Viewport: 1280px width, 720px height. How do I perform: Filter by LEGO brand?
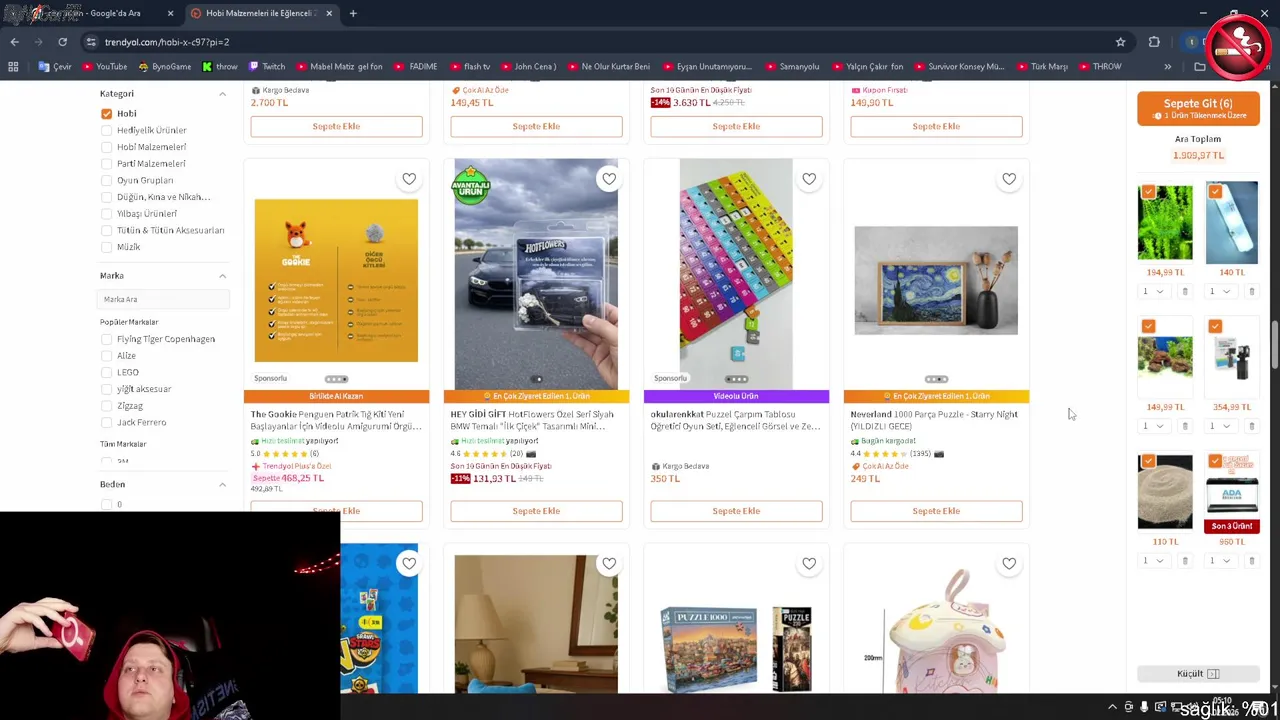(x=106, y=372)
